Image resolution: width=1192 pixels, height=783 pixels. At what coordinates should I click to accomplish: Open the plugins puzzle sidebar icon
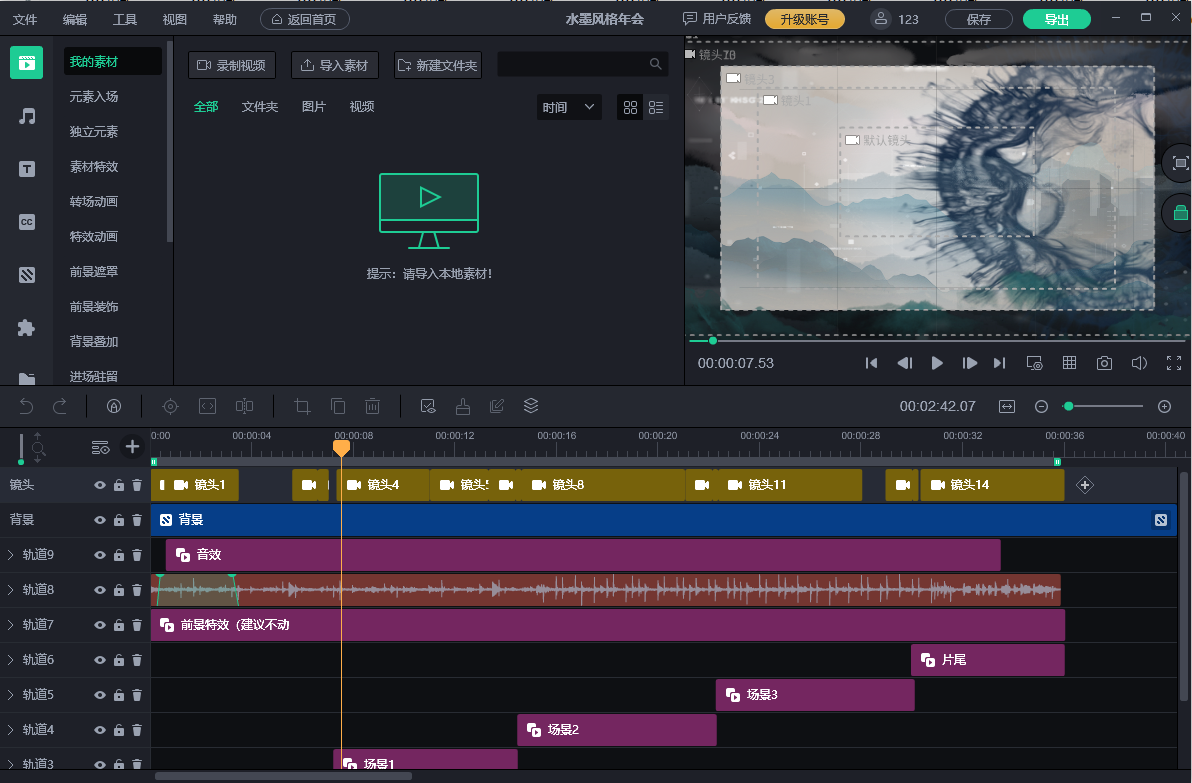click(27, 328)
